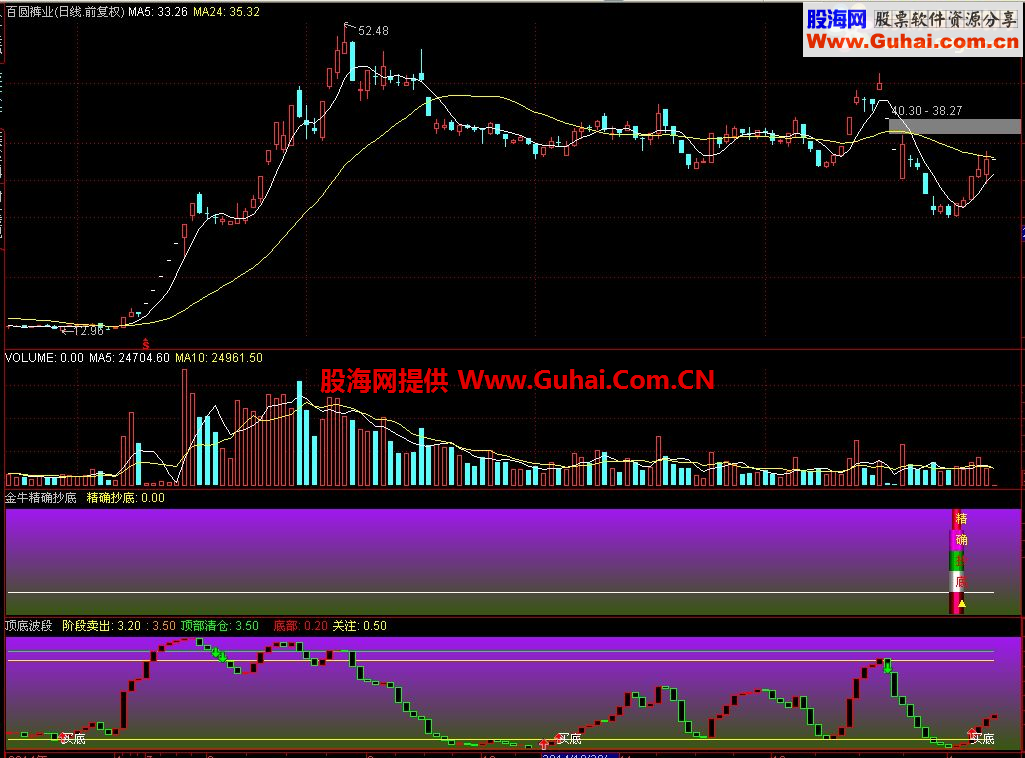Screen dimensions: 1025x758
Task: Click the rightmost 买底 buy signal marker
Action: 981,738
